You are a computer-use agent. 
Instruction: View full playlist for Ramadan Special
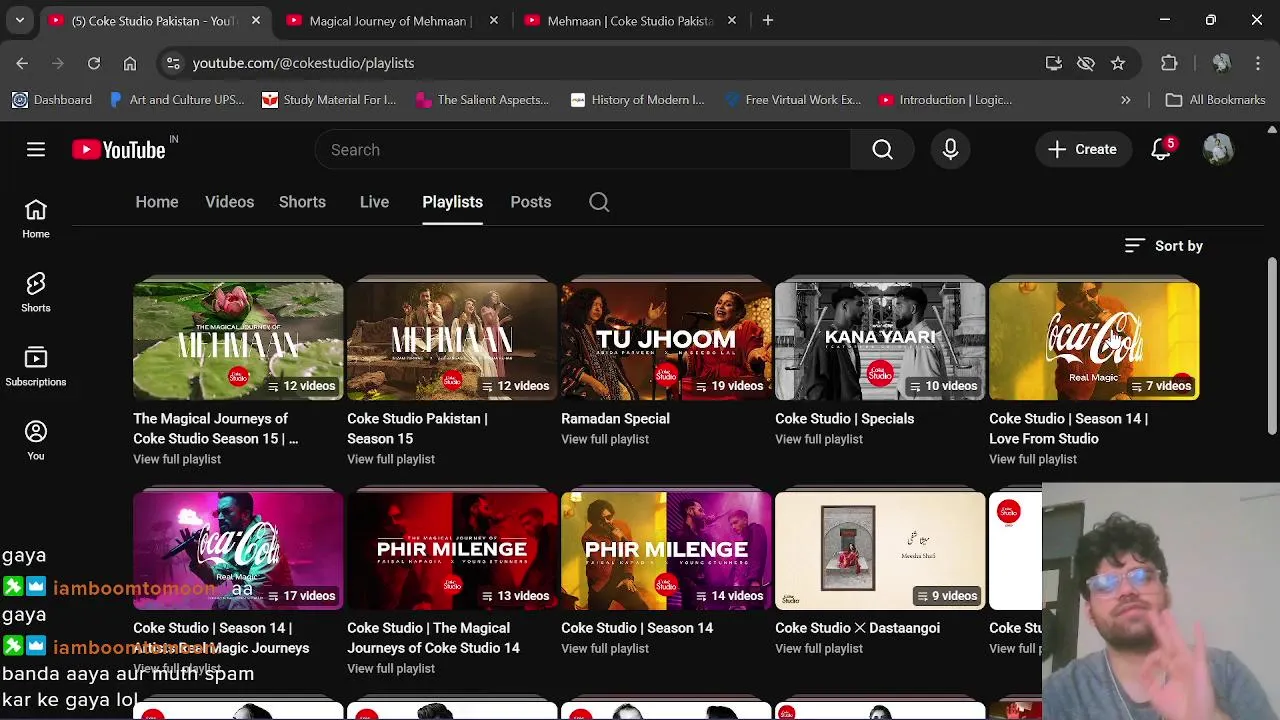605,439
